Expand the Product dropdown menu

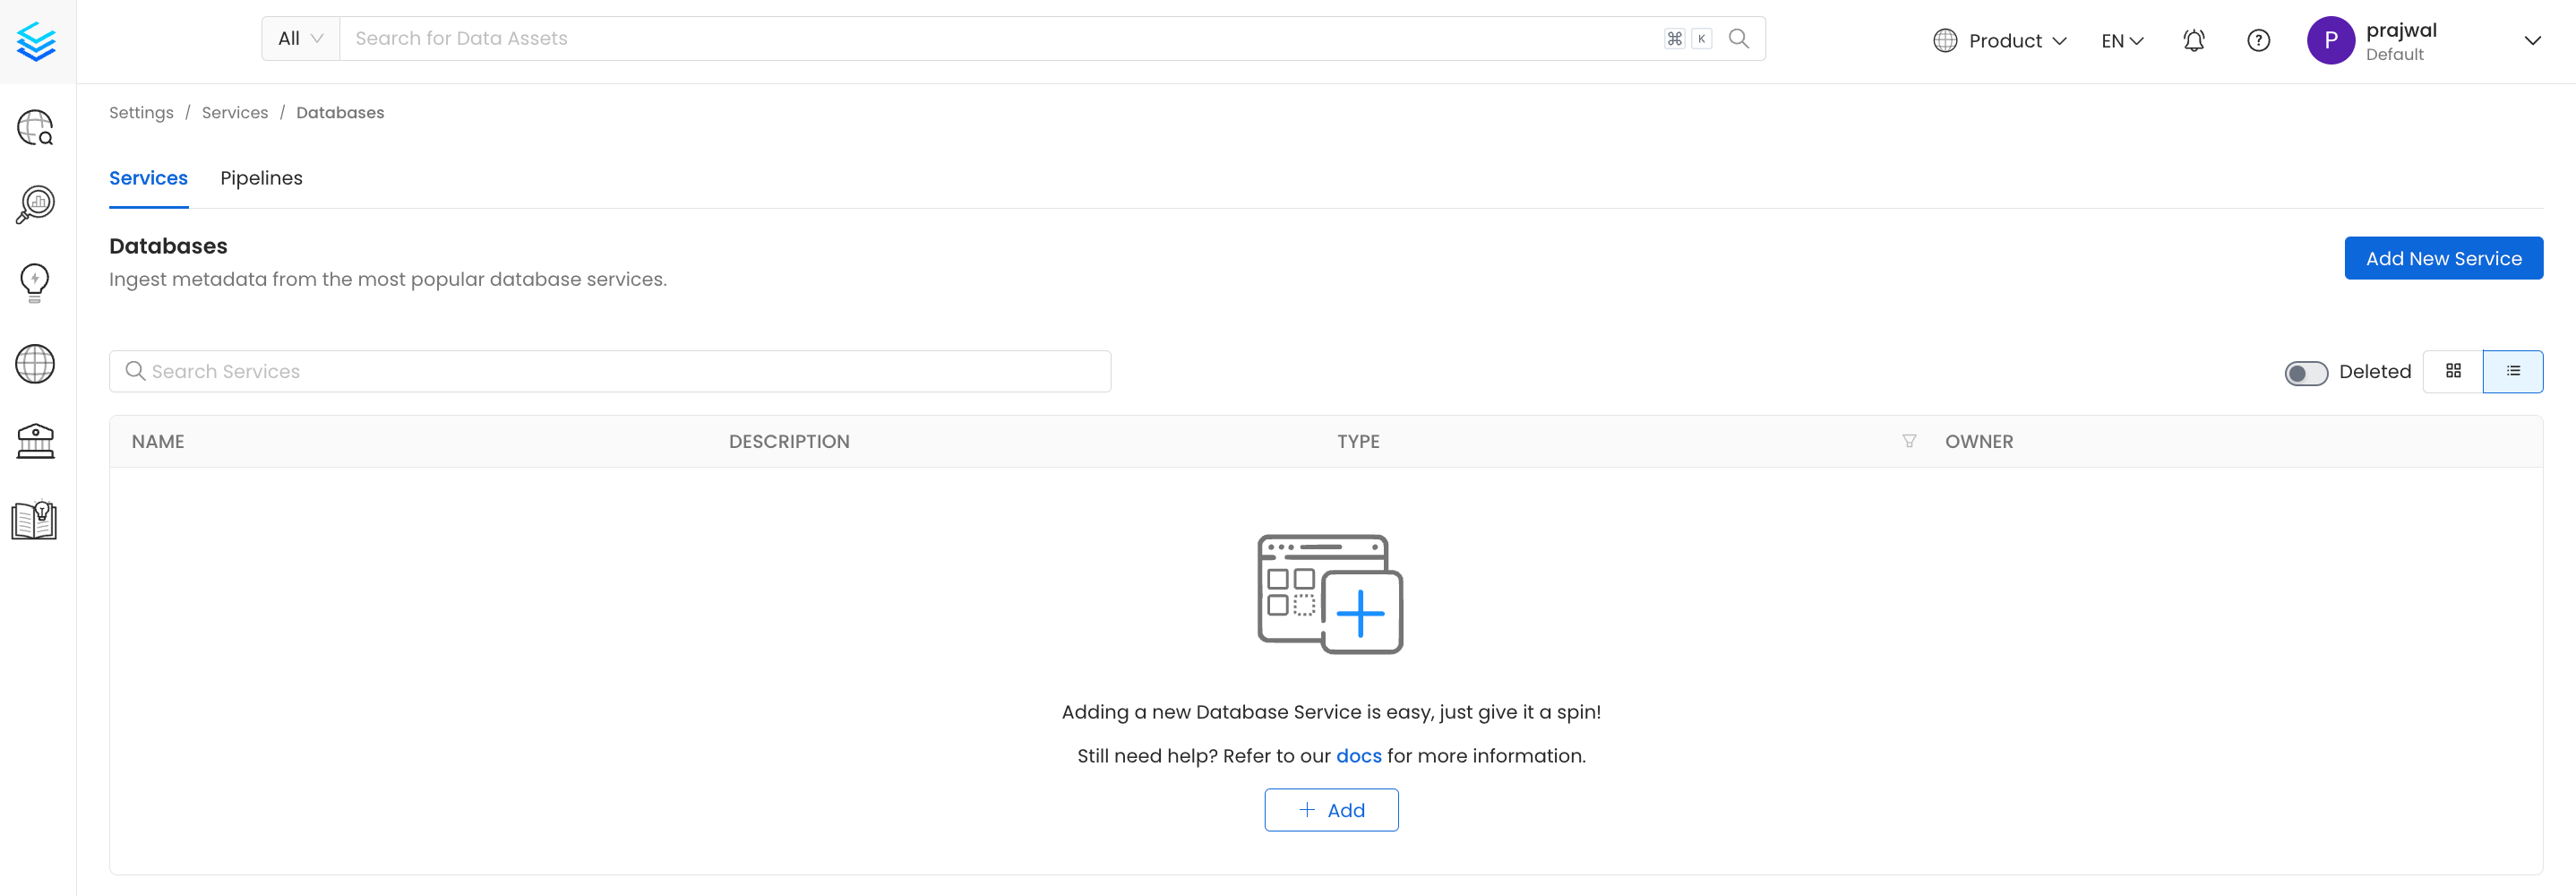1999,40
